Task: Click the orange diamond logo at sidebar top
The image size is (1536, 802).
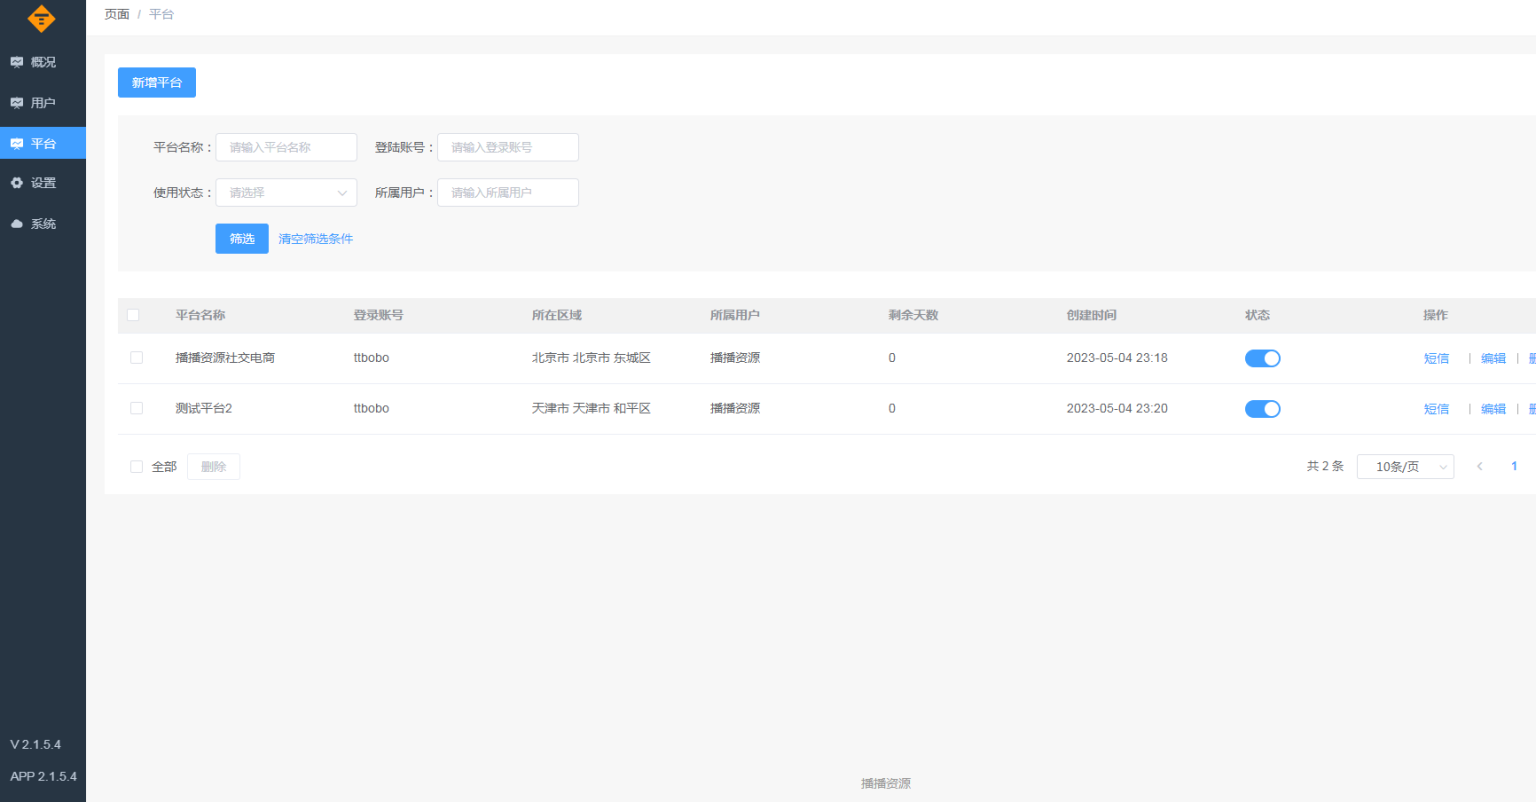Action: click(41, 18)
